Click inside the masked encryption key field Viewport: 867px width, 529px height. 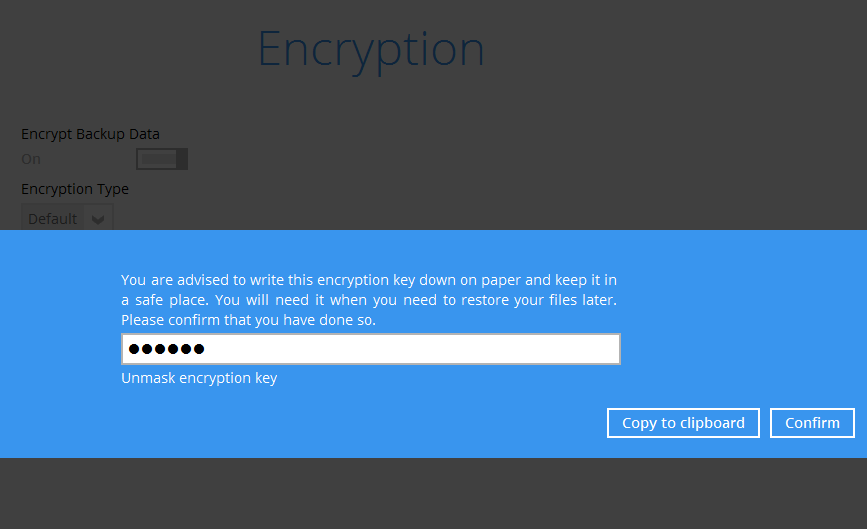point(370,349)
